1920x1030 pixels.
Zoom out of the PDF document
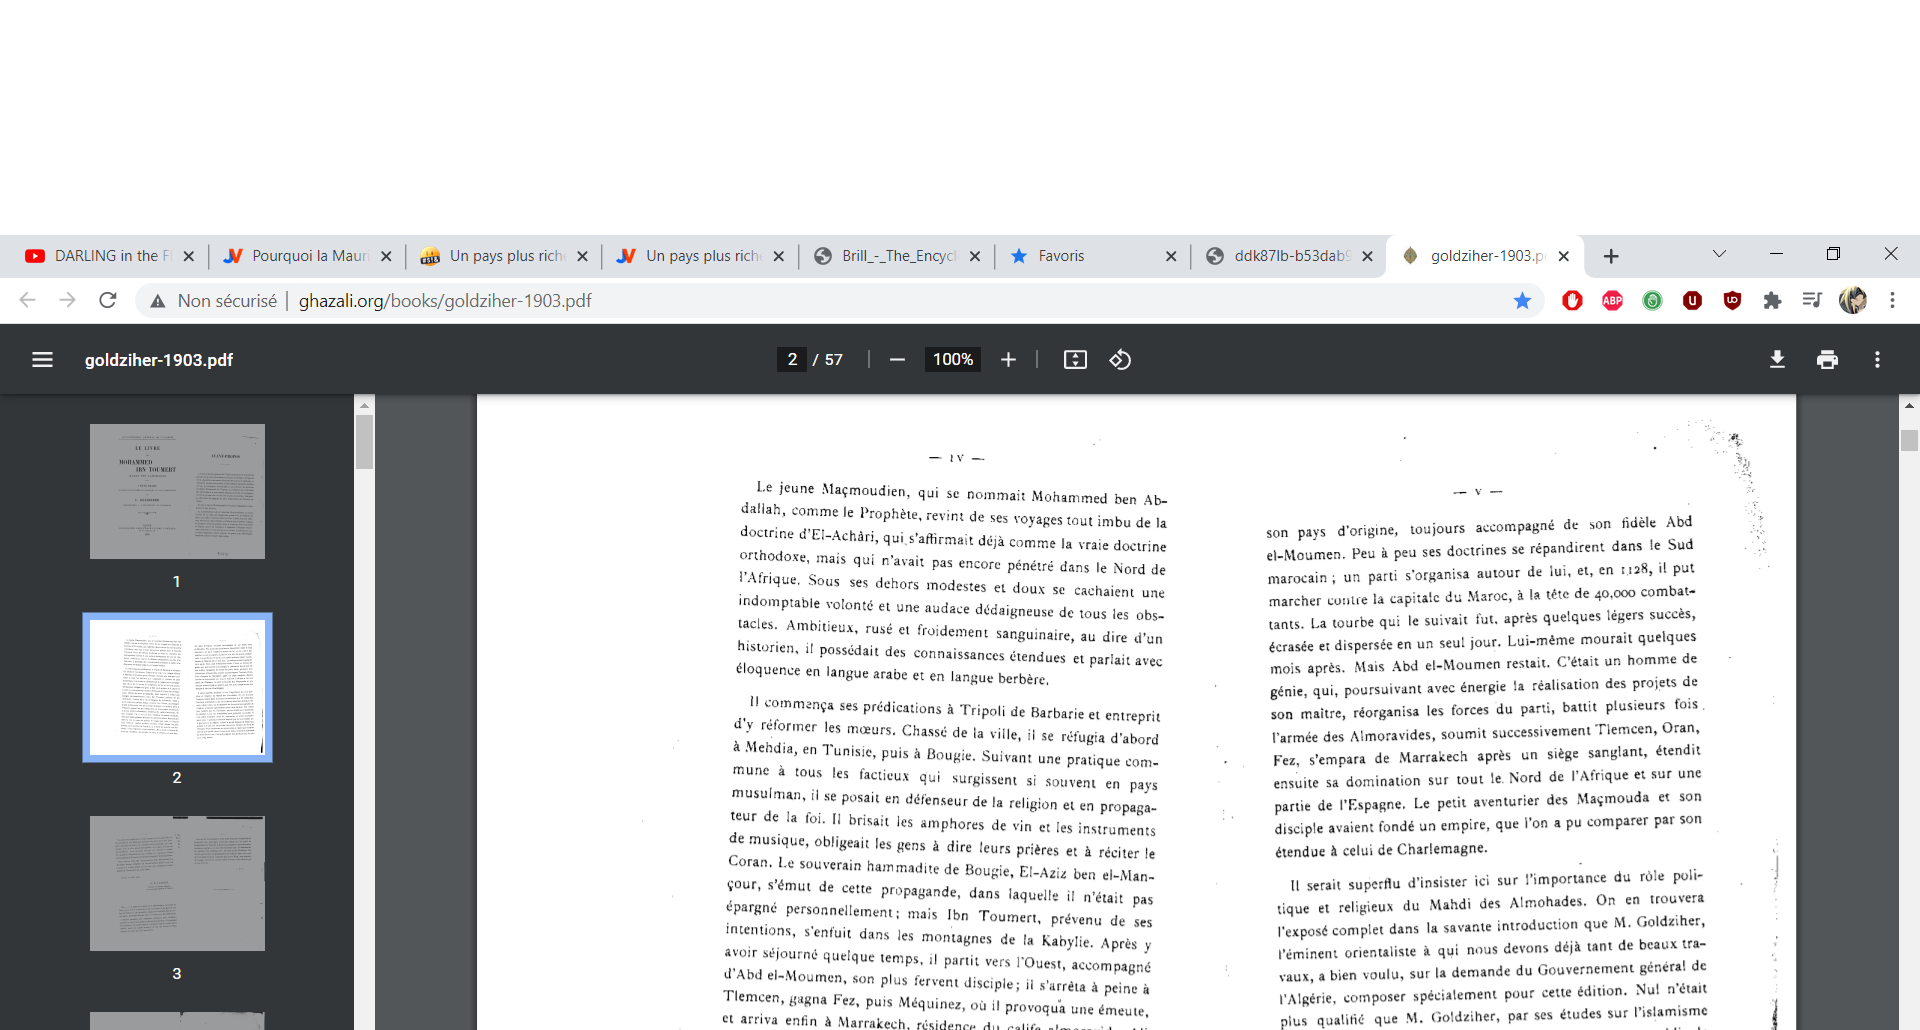point(897,360)
